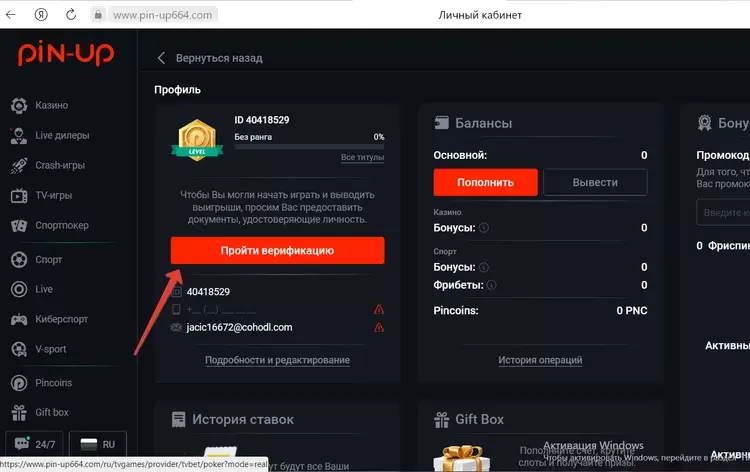Click the promo code input field

point(723,212)
